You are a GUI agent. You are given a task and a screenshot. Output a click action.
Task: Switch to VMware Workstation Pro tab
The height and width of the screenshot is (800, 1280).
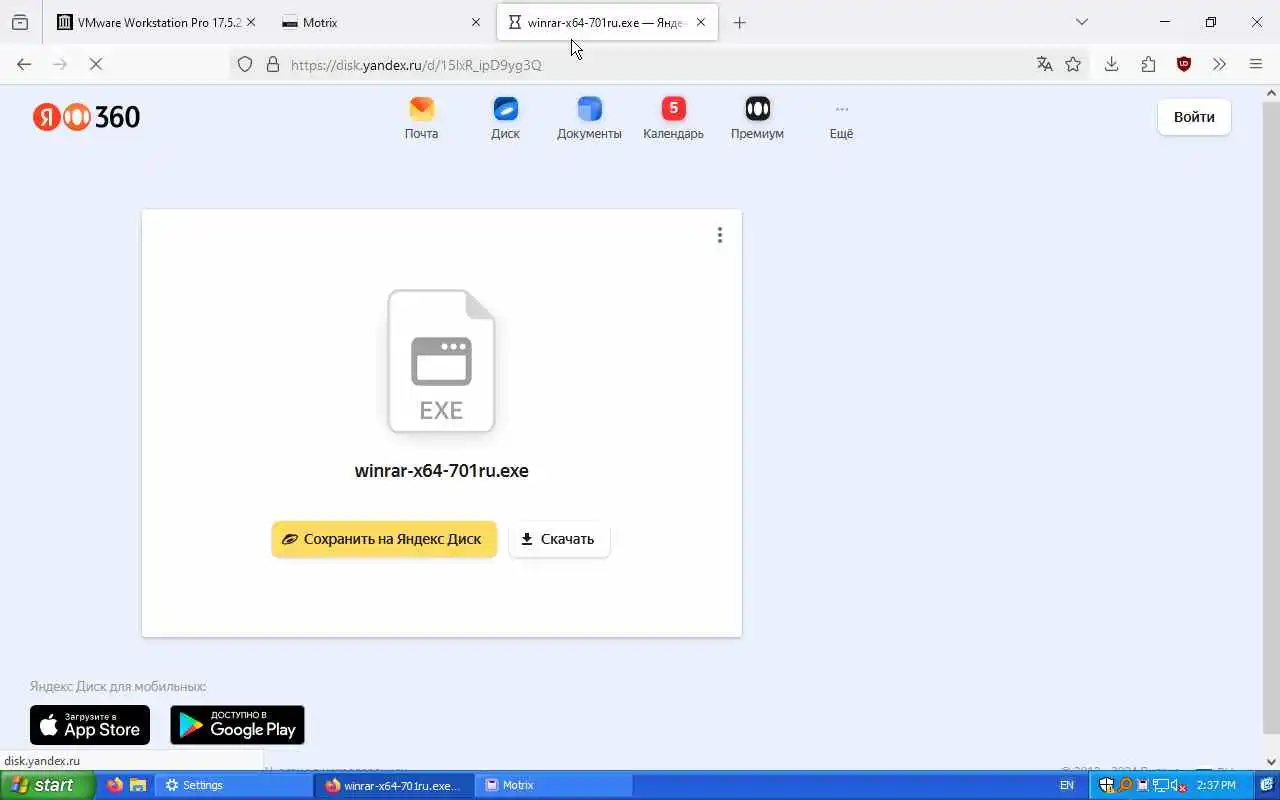[x=148, y=22]
